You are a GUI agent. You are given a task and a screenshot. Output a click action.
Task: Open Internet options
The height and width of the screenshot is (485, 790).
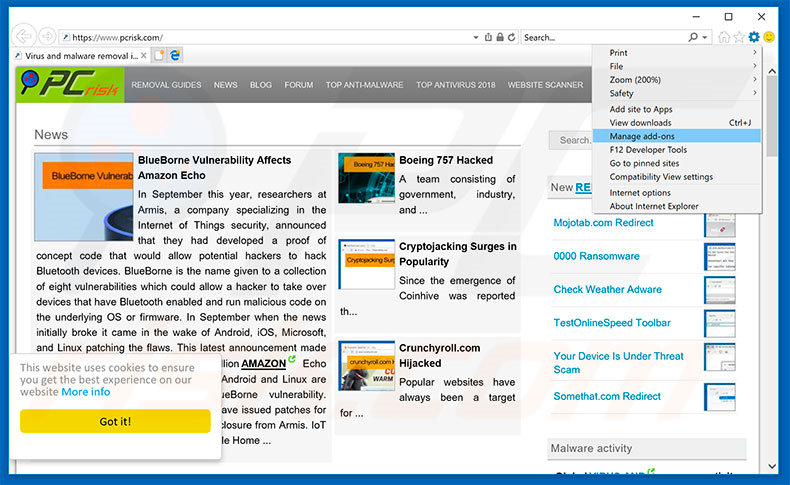[677, 192]
